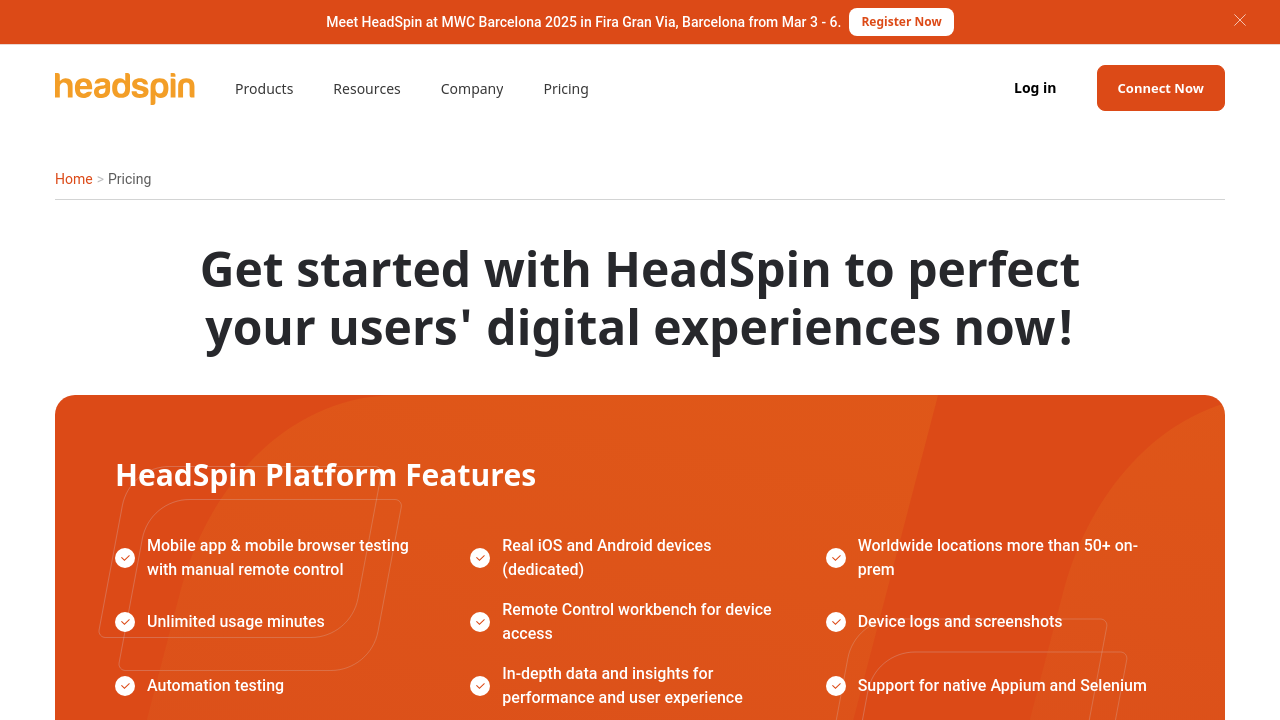The image size is (1280, 720).
Task: Click checkmark beside Real iOS and Android devices
Action: [480, 558]
